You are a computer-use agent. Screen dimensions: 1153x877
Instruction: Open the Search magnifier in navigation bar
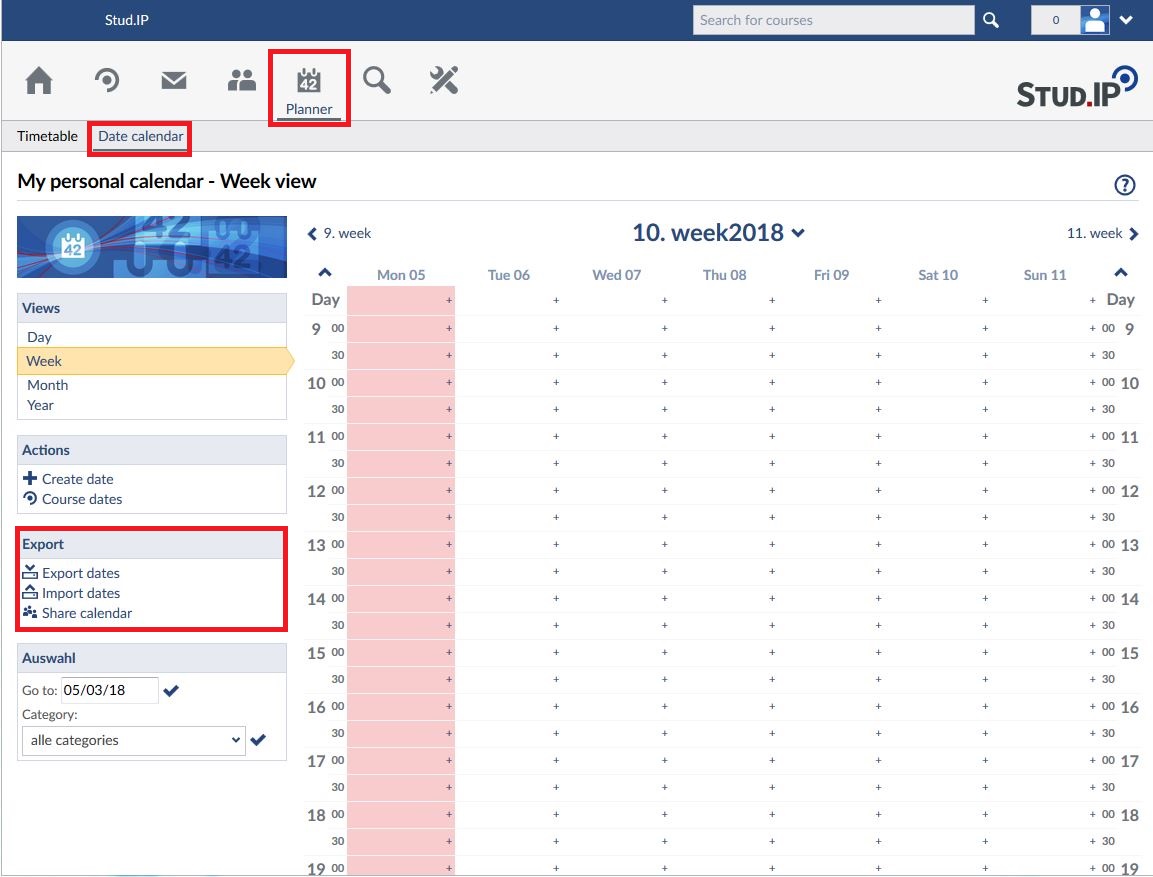click(377, 81)
